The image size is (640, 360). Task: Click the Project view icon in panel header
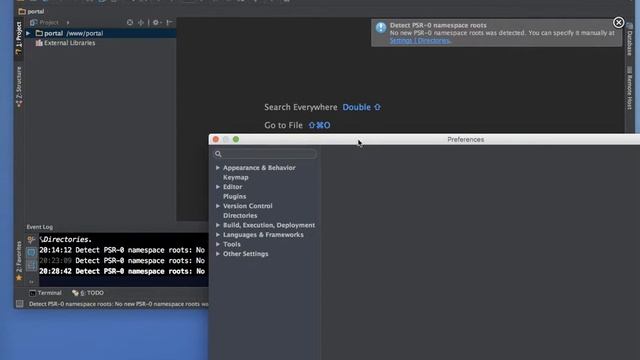click(x=34, y=22)
